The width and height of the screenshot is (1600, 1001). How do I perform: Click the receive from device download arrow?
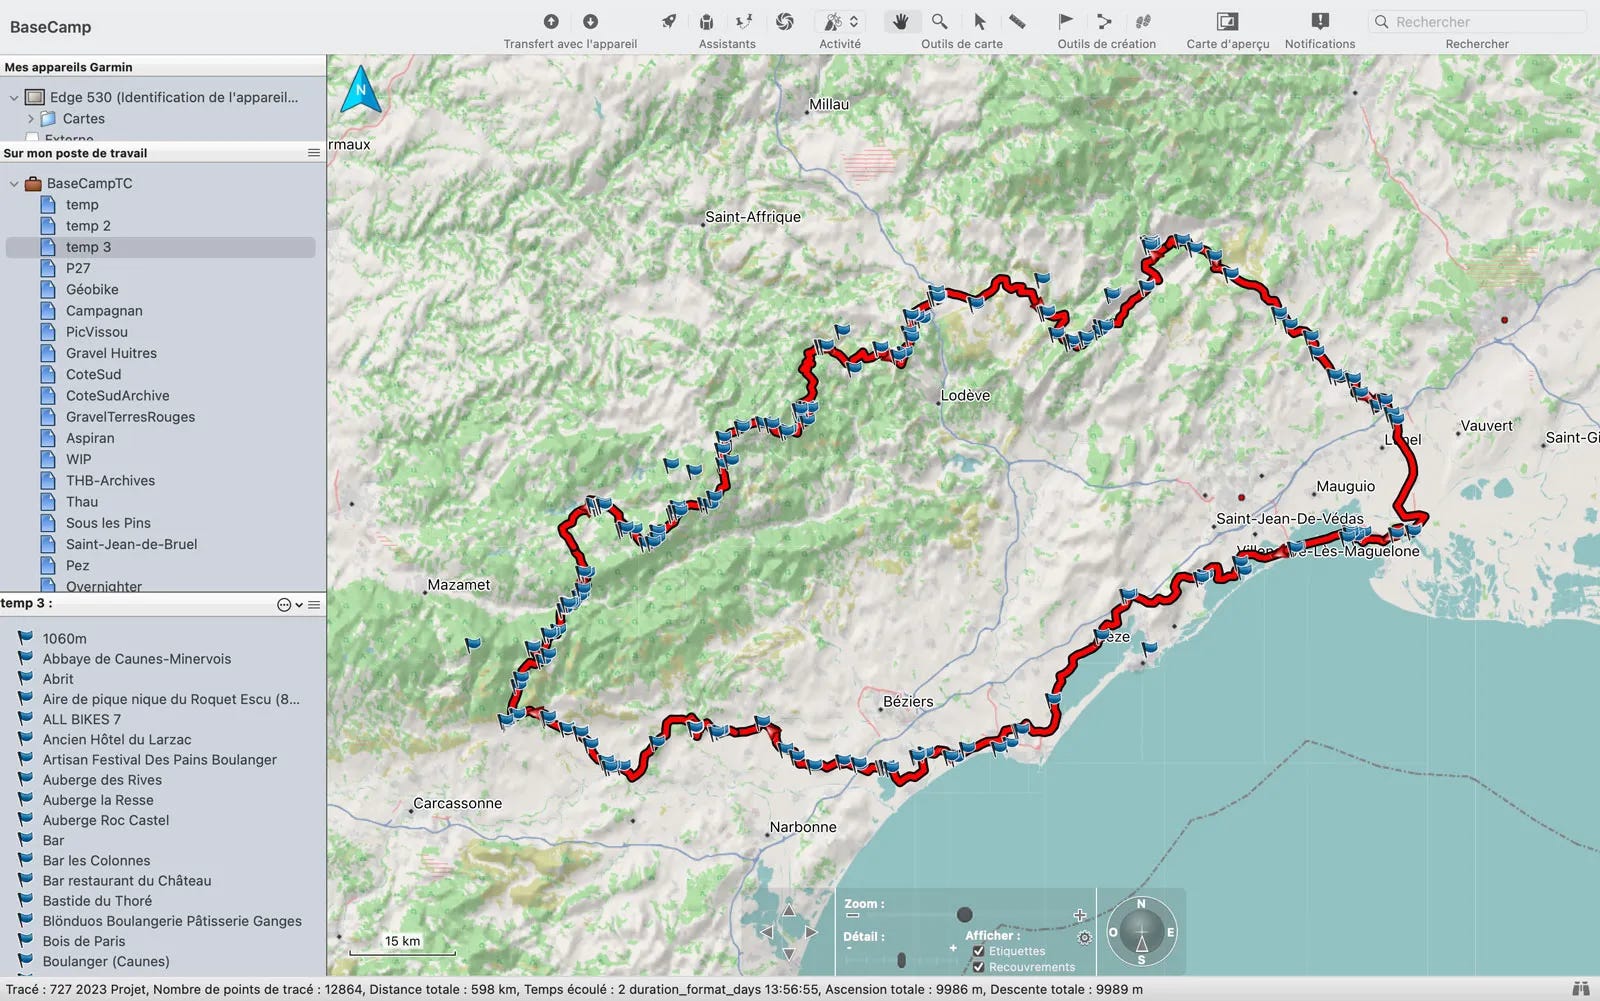(590, 21)
